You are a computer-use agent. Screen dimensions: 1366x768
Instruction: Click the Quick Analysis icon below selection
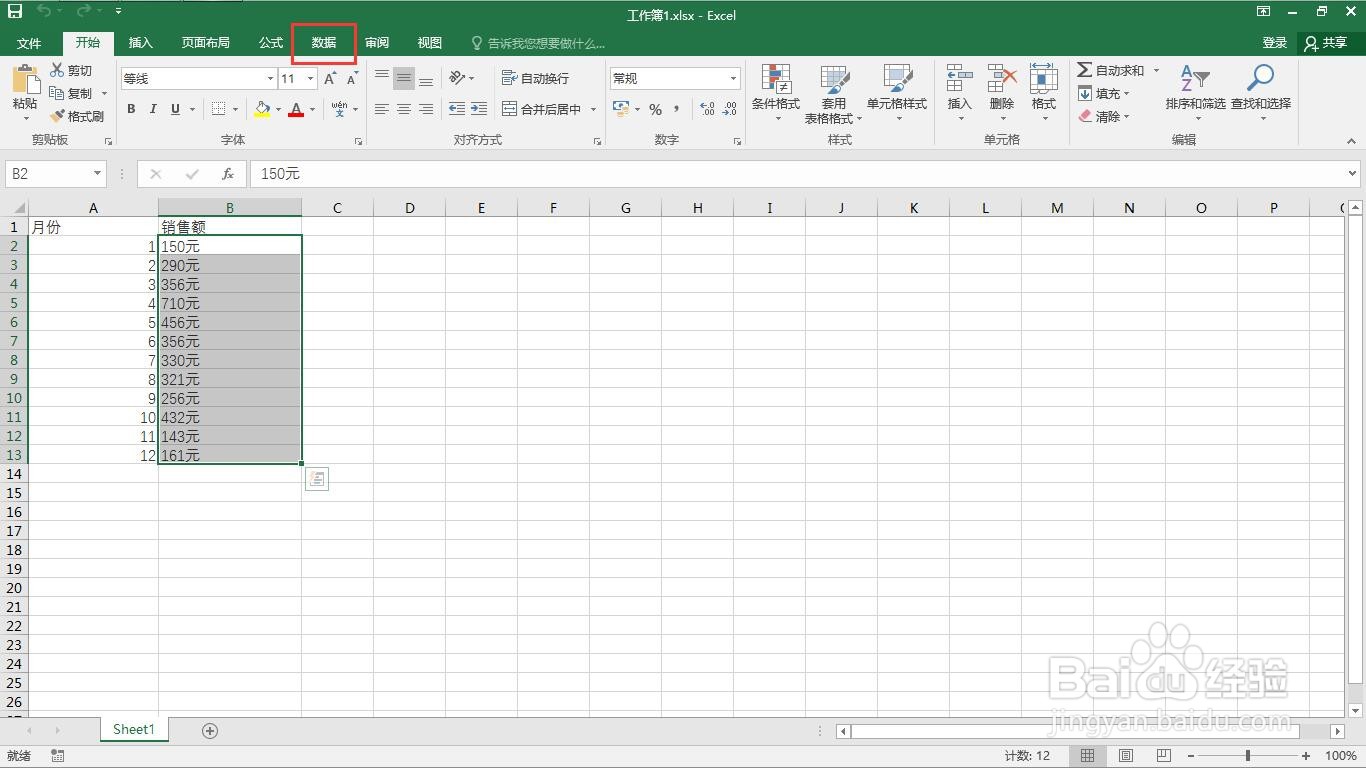point(316,479)
